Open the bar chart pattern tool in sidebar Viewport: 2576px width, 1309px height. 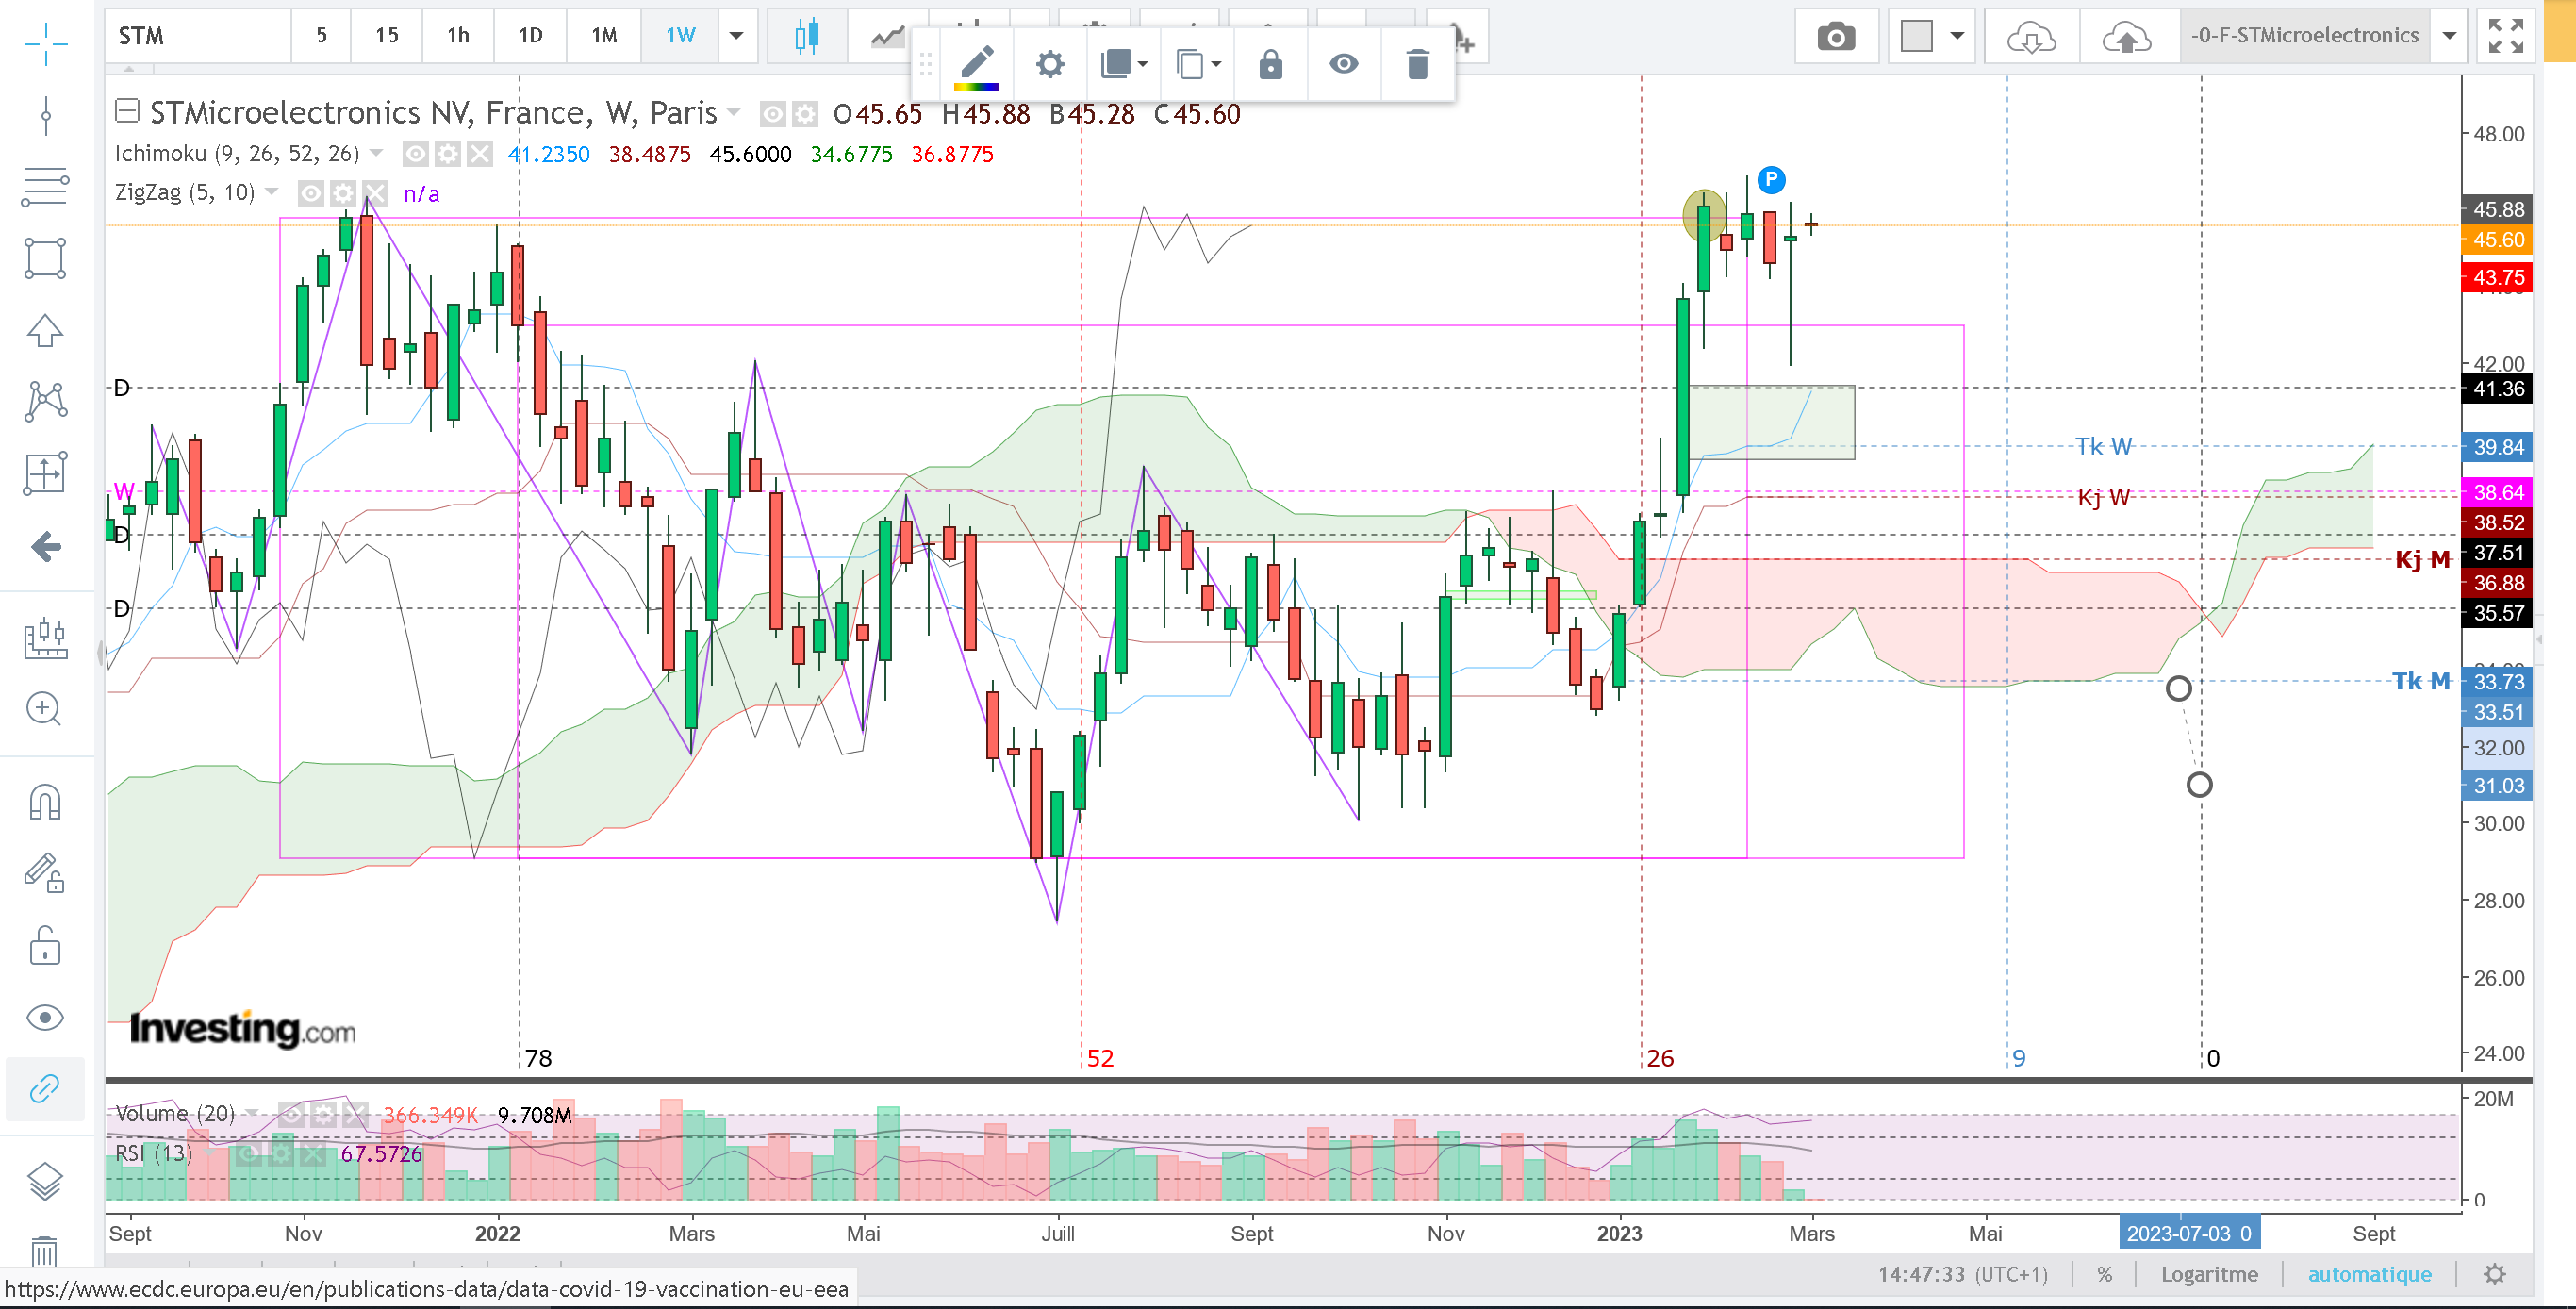45,639
